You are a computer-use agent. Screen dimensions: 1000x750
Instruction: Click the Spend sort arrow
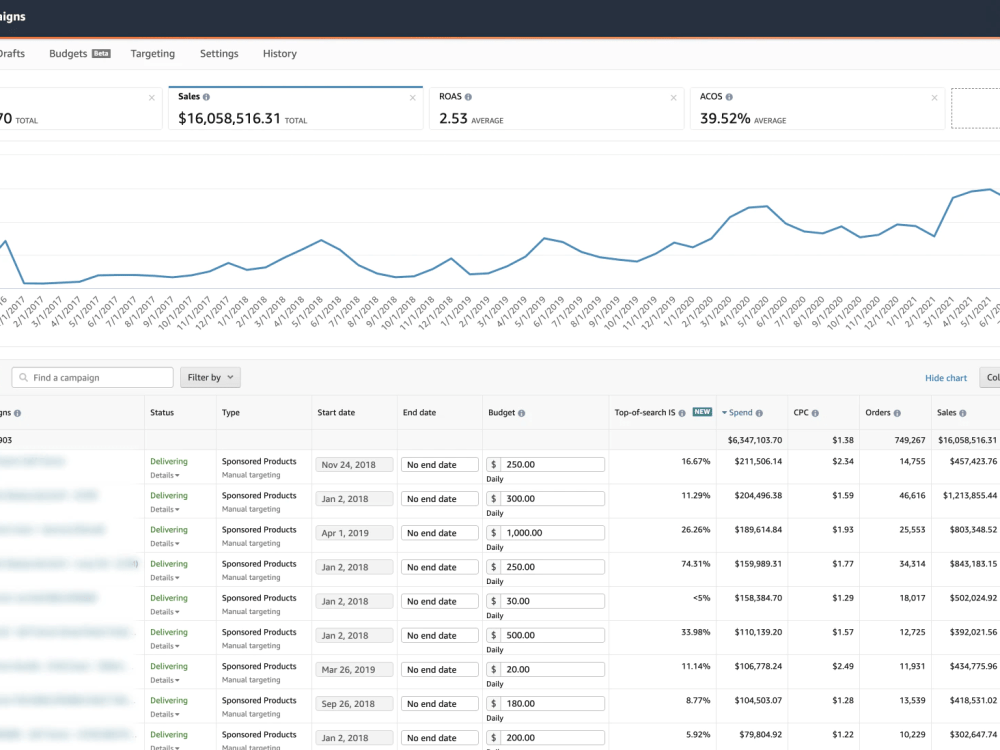(x=724, y=413)
